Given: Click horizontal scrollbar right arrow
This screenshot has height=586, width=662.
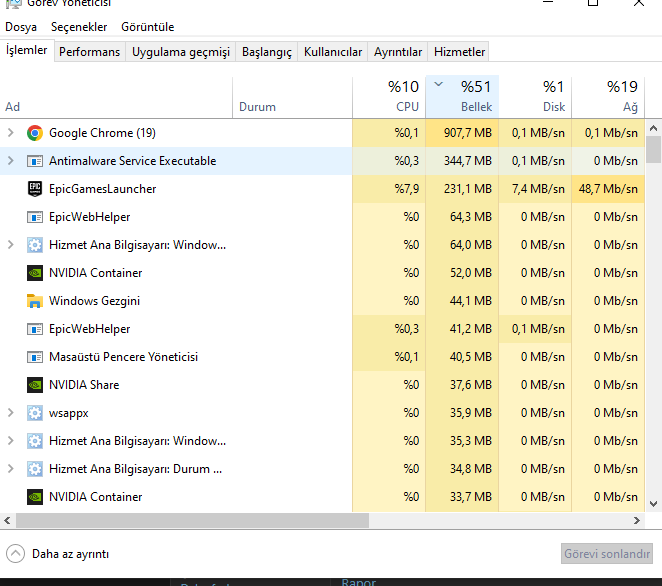Looking at the screenshot, I should click(x=637, y=521).
